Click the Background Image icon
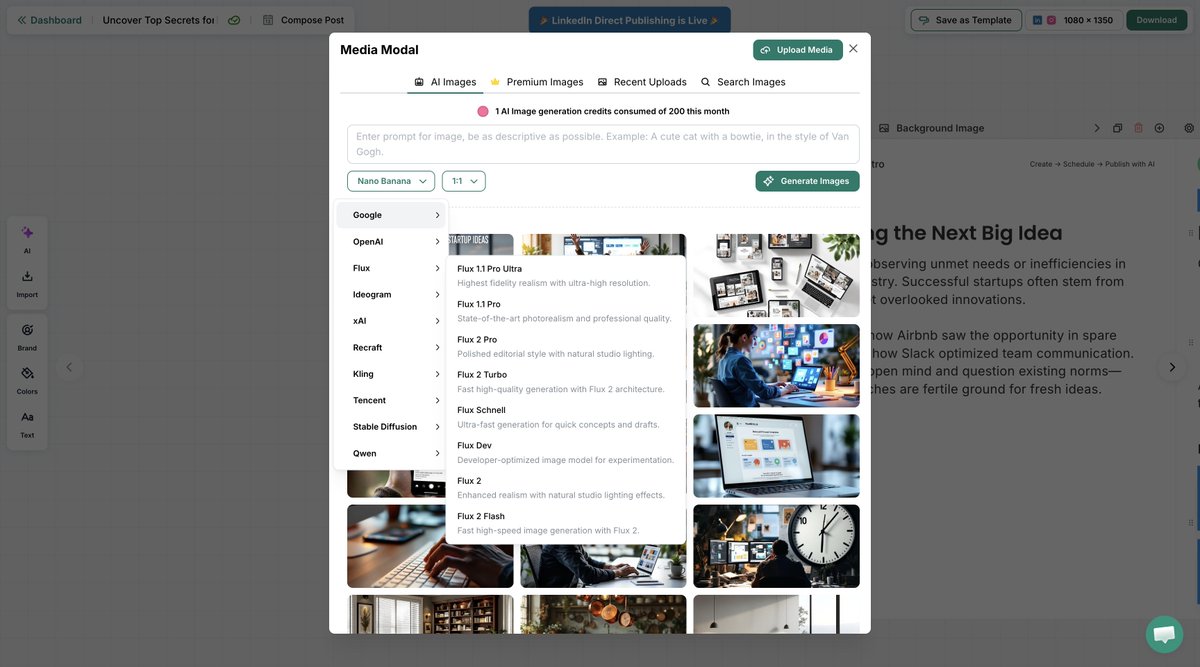This screenshot has width=1200, height=667. [884, 128]
